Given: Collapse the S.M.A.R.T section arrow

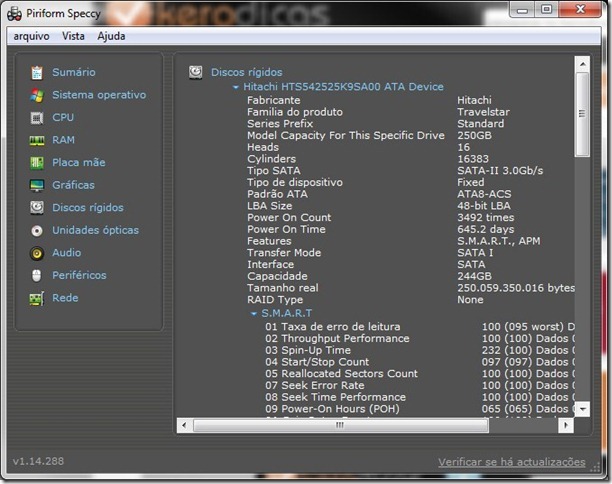Looking at the screenshot, I should tap(254, 313).
